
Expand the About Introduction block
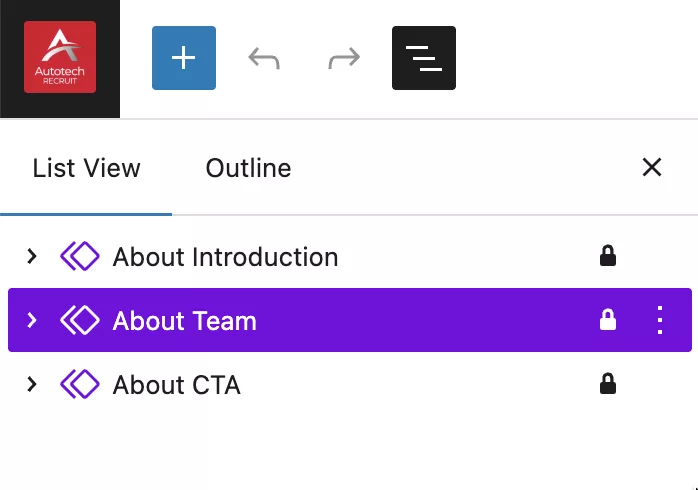point(32,257)
